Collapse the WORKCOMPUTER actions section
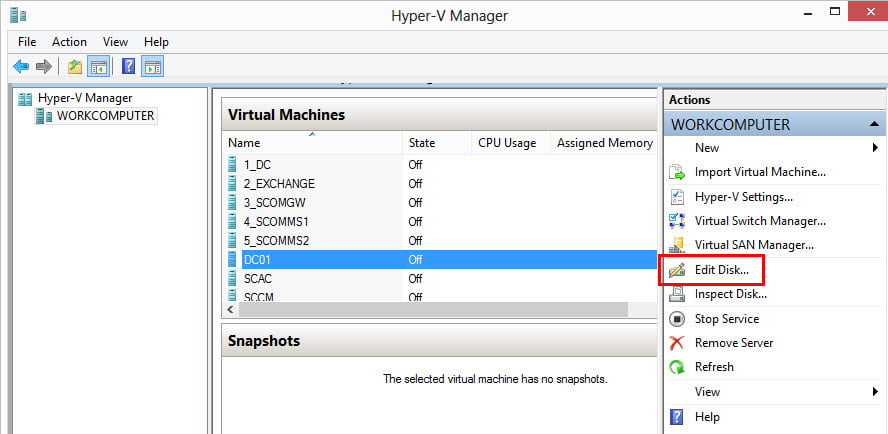 point(875,125)
